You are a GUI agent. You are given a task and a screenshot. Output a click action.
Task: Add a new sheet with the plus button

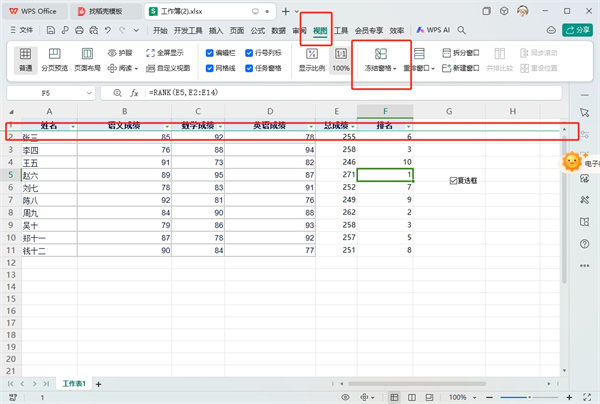click(x=98, y=384)
